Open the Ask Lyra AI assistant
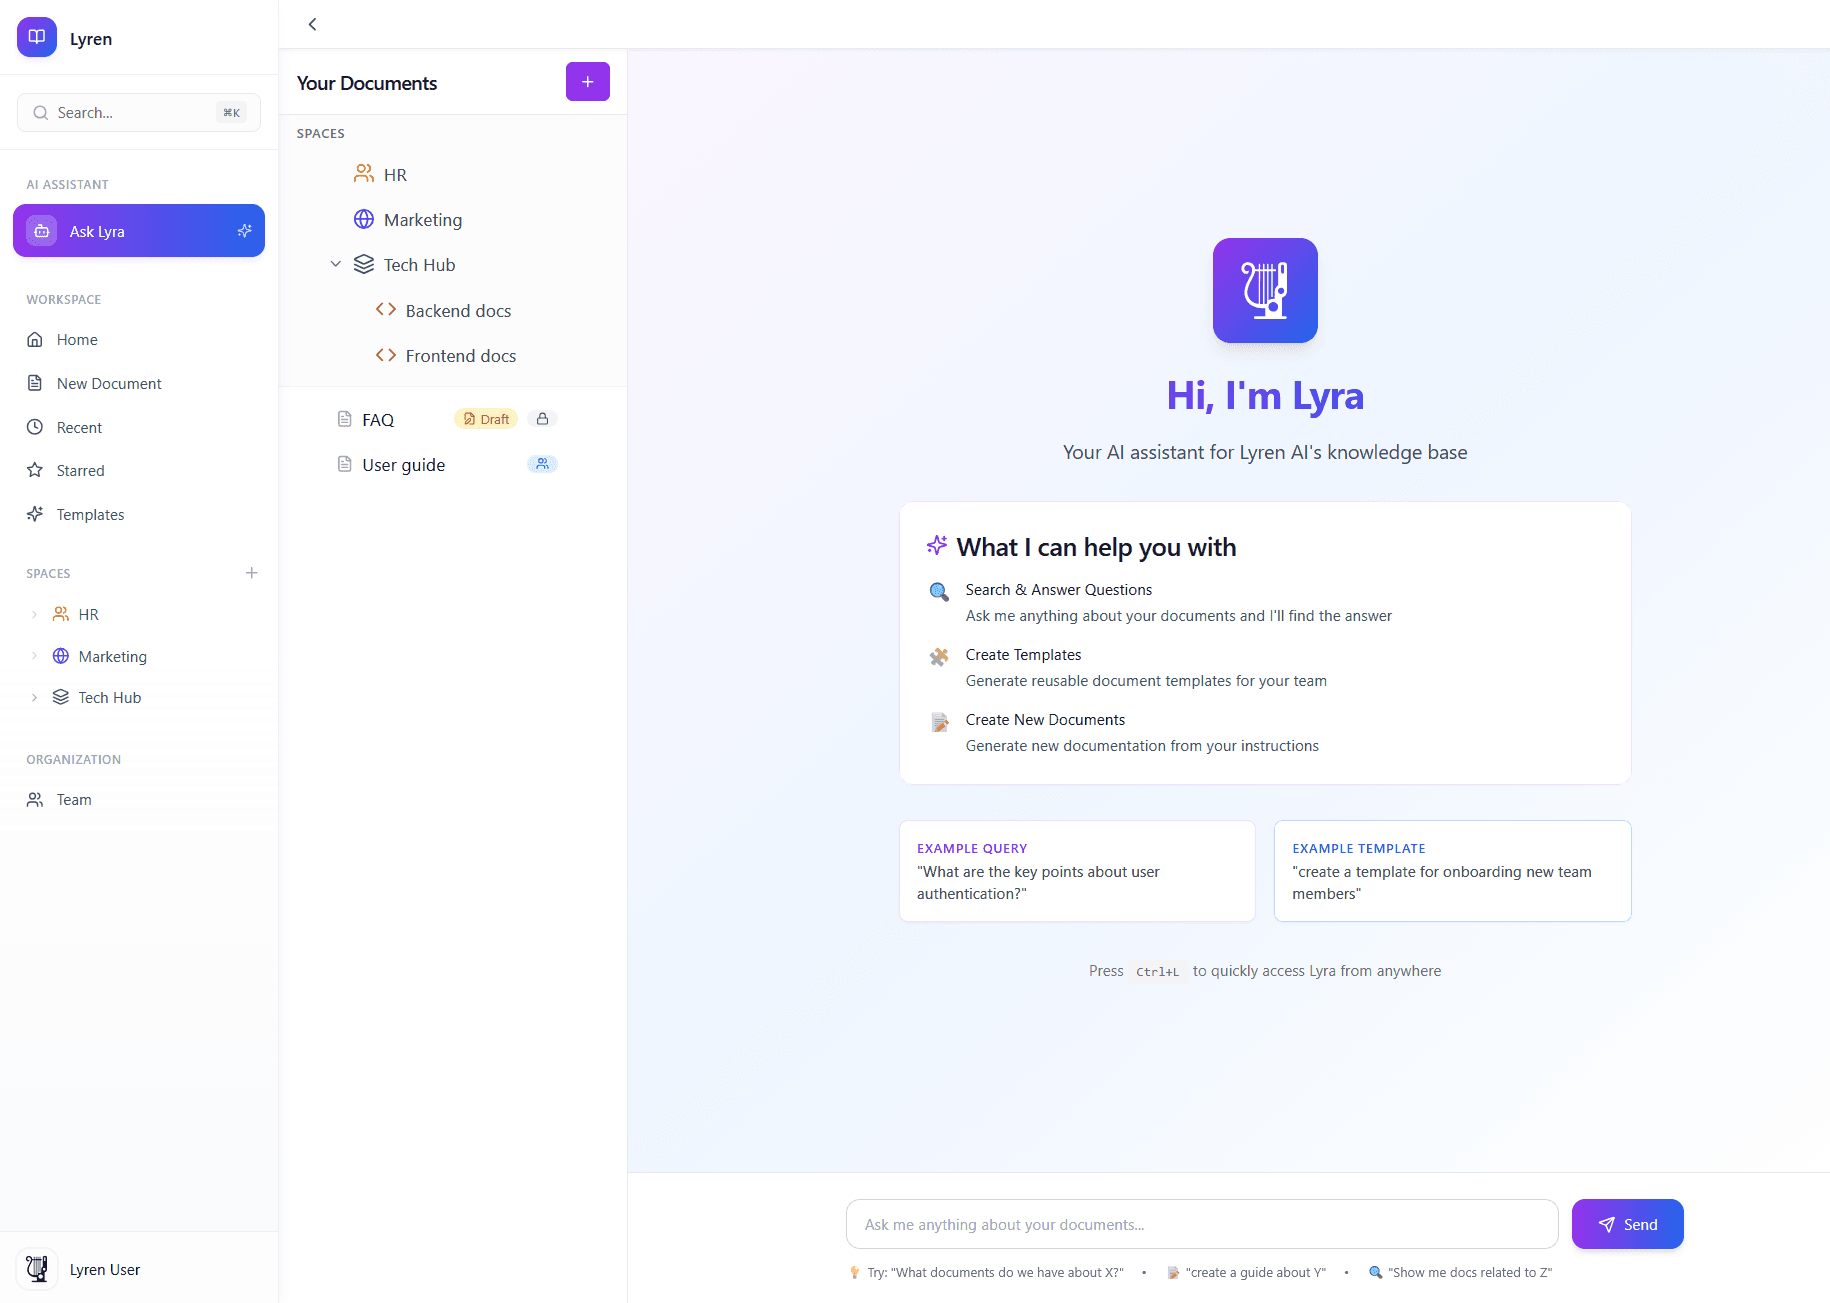The height and width of the screenshot is (1303, 1830). click(138, 231)
